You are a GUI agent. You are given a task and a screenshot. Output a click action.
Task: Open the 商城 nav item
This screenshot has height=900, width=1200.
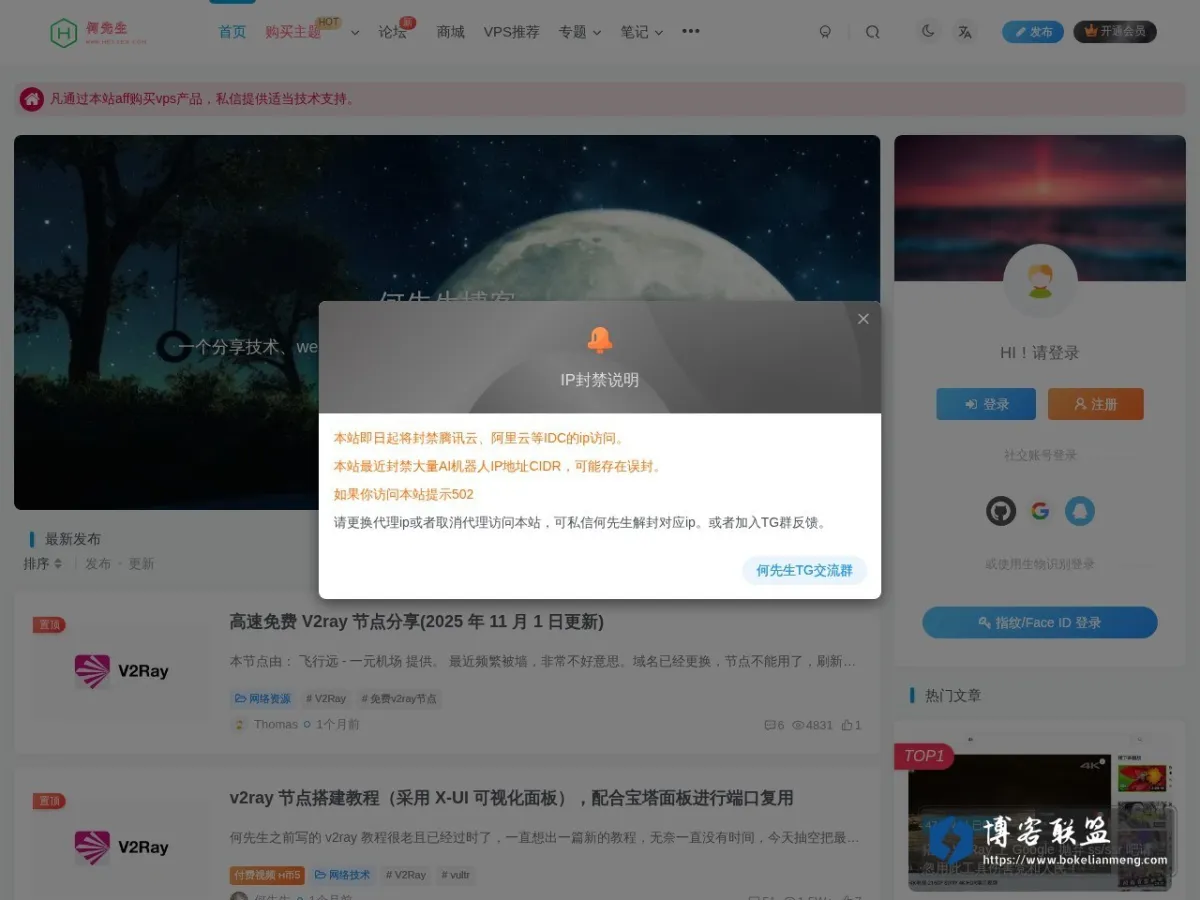450,32
